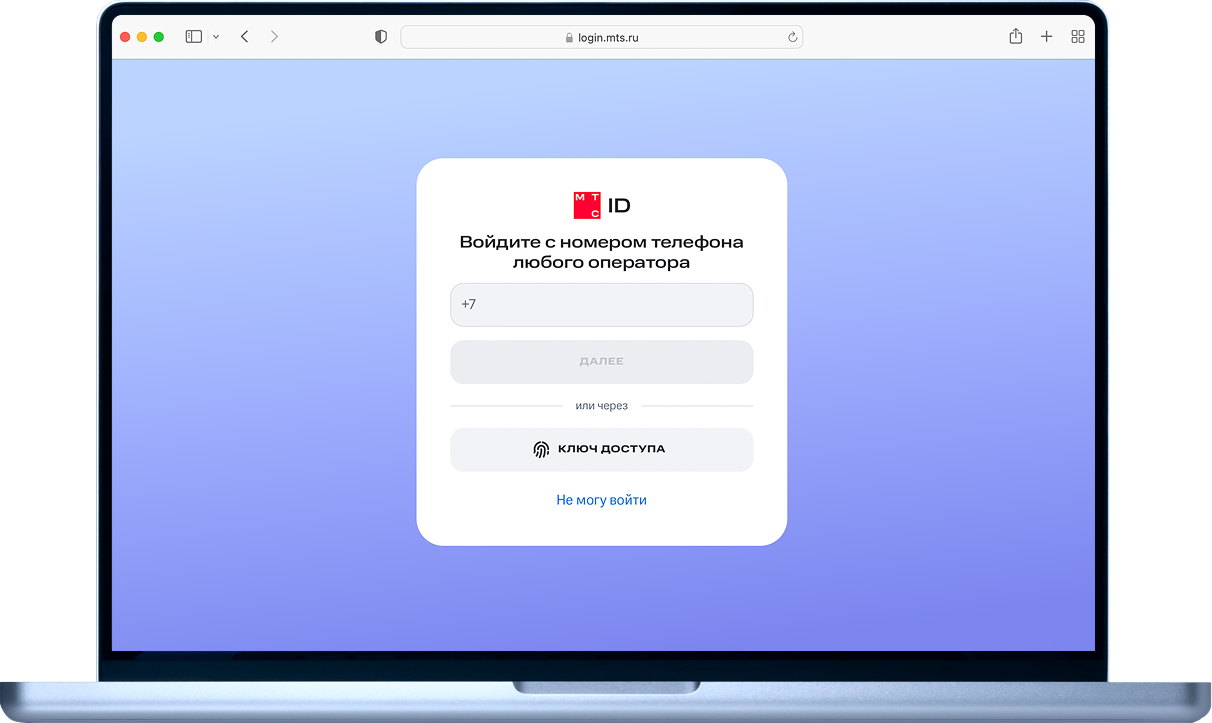This screenshot has height=723, width=1212.
Task: Go forward with the right arrow
Action: (274, 37)
